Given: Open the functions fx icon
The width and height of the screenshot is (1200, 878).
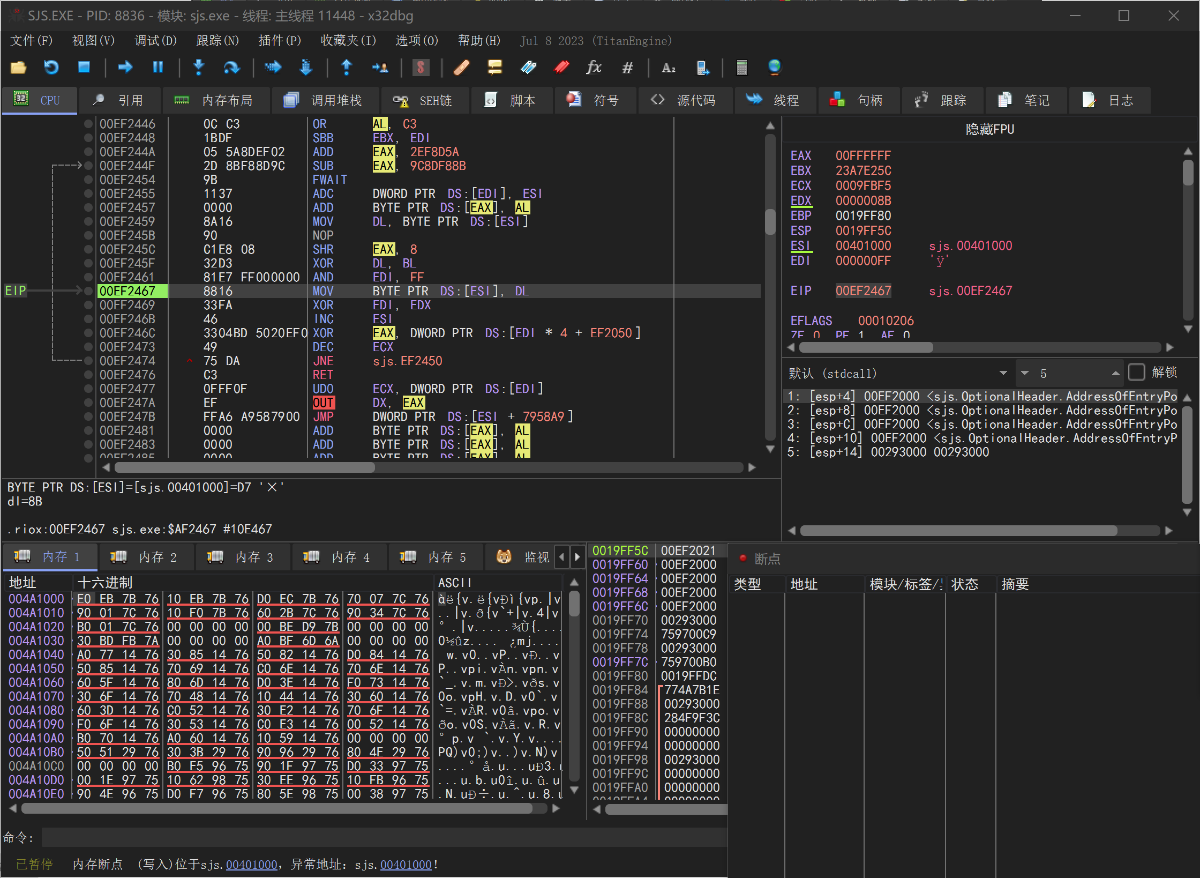Looking at the screenshot, I should click(594, 67).
